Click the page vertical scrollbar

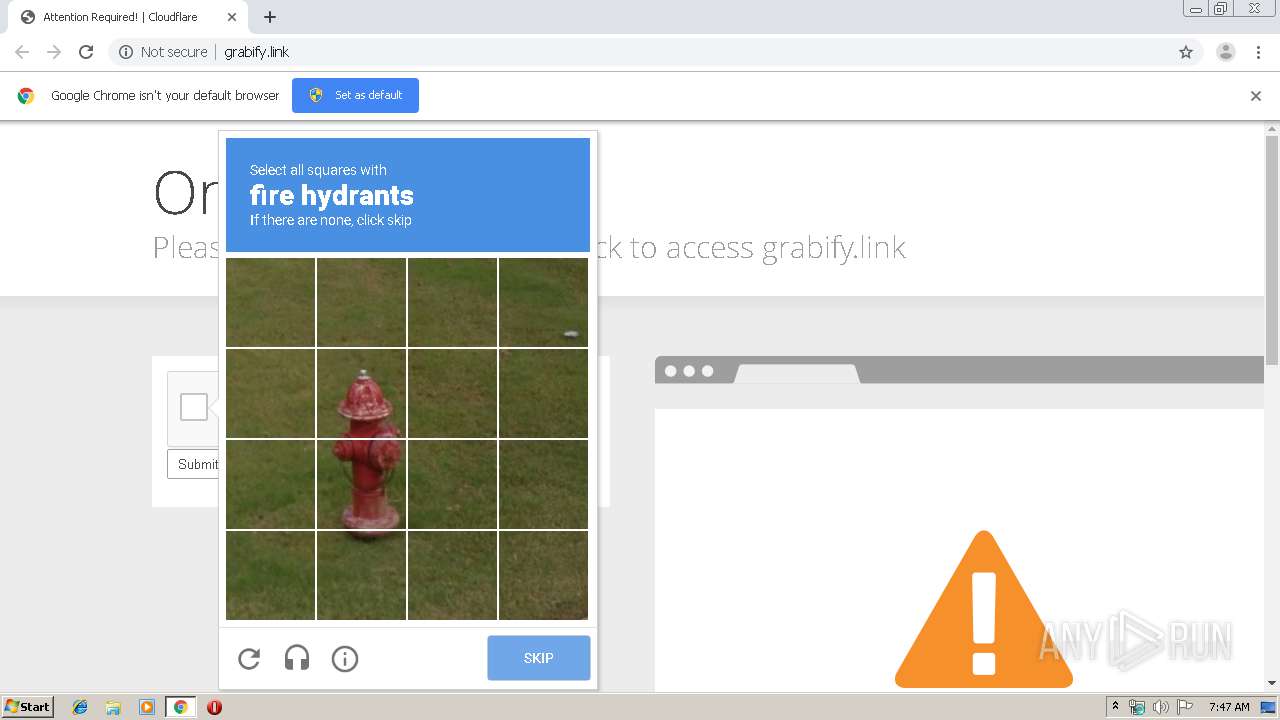coord(1272,250)
